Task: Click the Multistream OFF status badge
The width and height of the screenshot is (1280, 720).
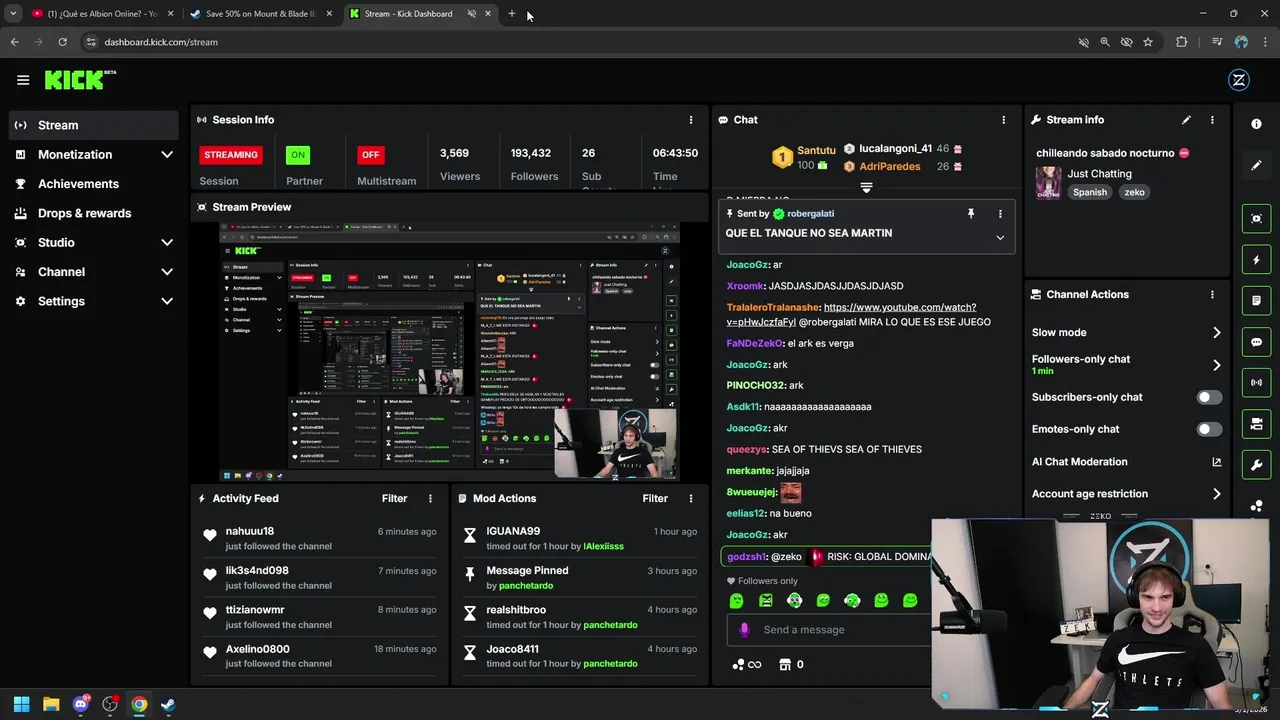Action: tap(370, 155)
